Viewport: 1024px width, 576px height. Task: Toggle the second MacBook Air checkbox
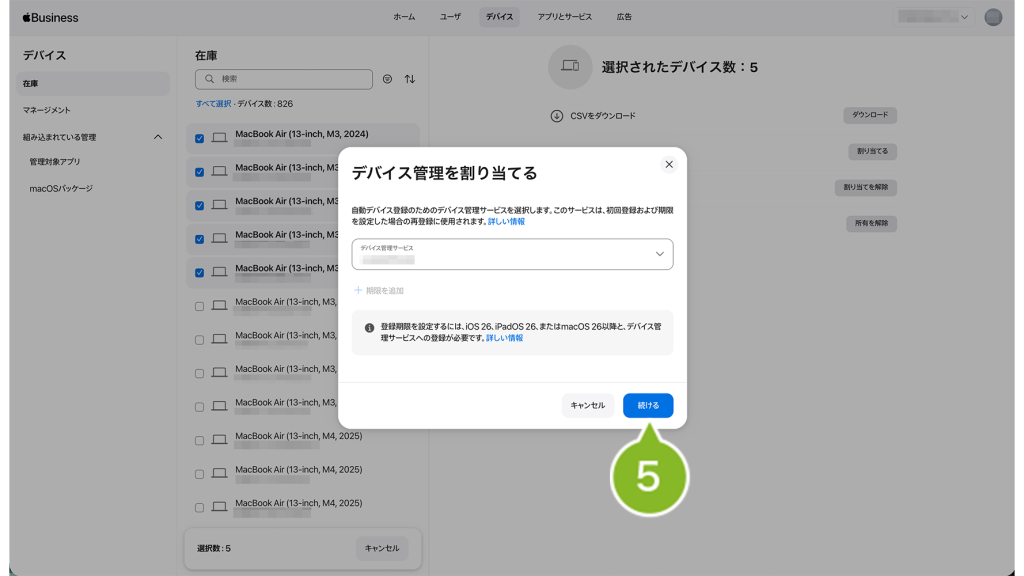point(200,172)
